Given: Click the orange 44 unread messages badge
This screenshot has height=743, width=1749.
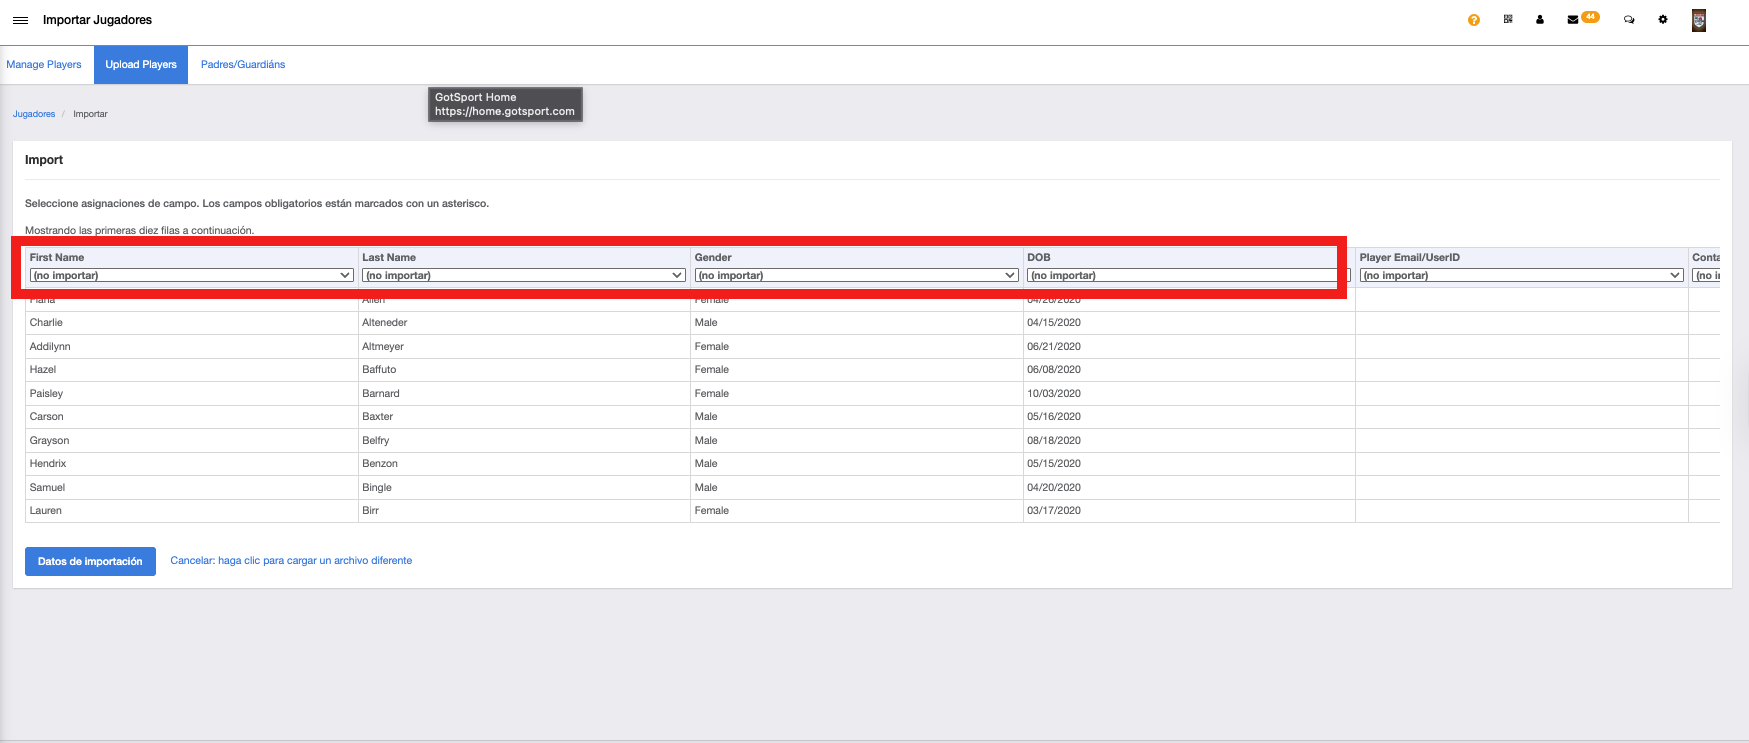Looking at the screenshot, I should pos(1590,16).
